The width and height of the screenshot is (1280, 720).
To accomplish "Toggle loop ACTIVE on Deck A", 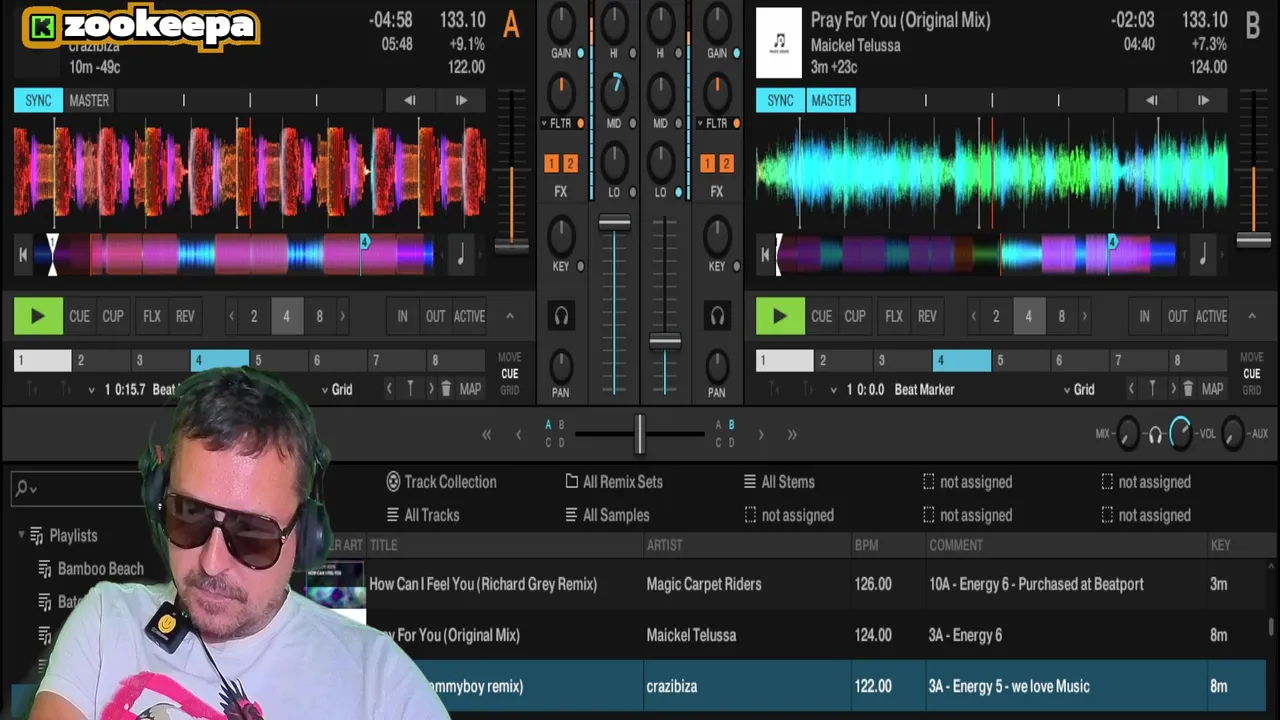I will (469, 316).
